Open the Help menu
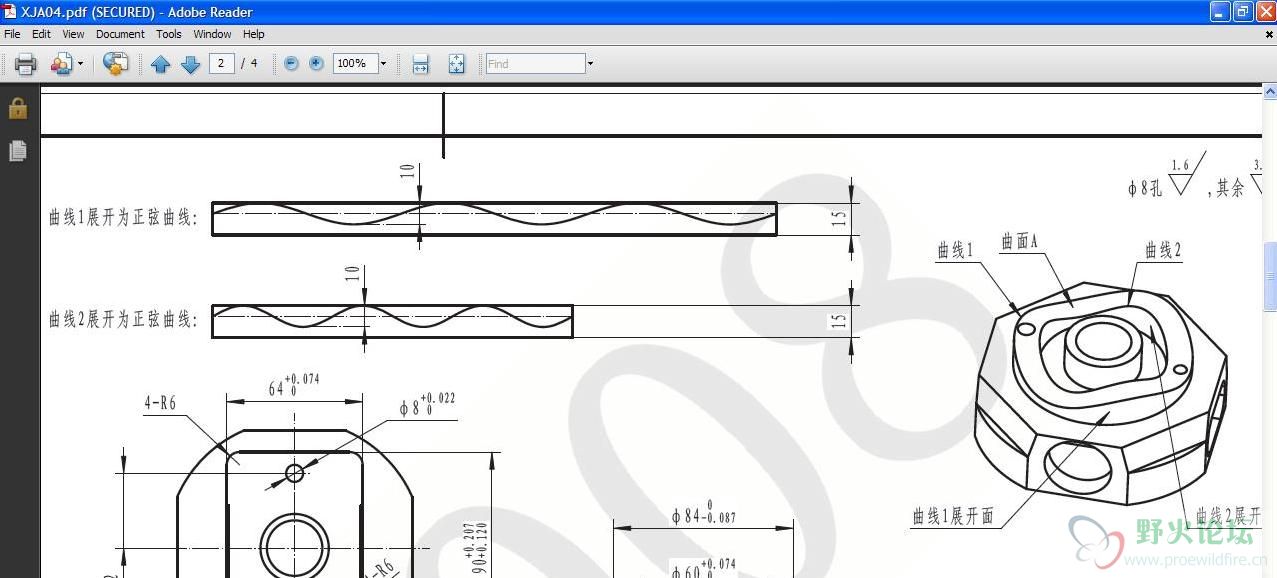Viewport: 1277px width, 578px height. click(x=254, y=34)
